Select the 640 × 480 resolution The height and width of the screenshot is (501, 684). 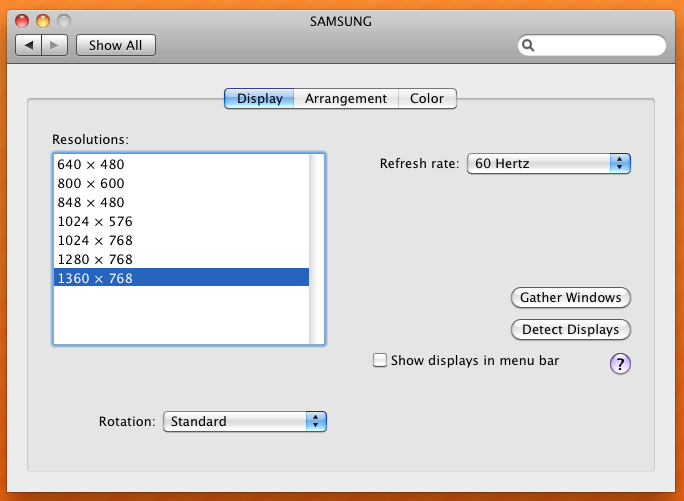181,165
